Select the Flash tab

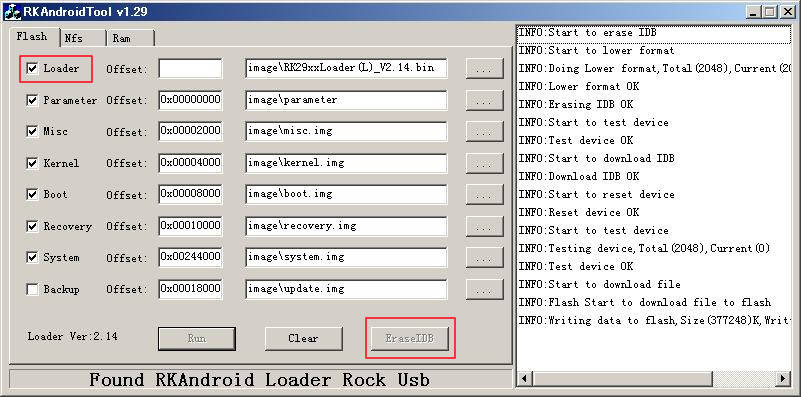[x=33, y=37]
